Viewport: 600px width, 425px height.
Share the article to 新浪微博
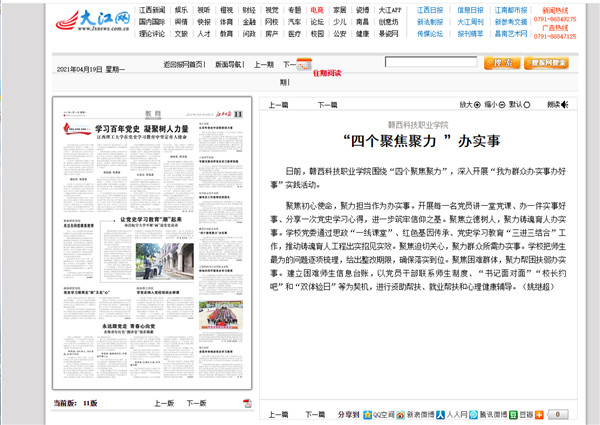click(415, 414)
